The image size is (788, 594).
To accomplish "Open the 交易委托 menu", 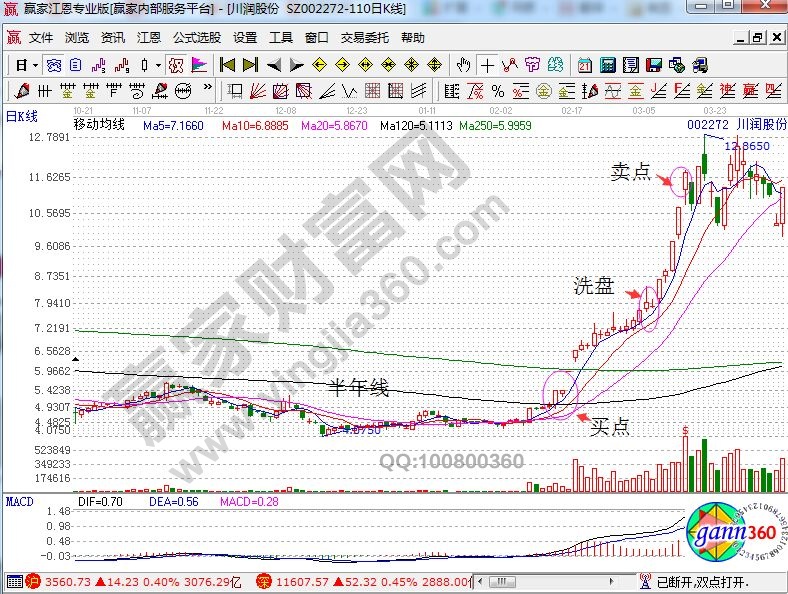I will point(365,38).
